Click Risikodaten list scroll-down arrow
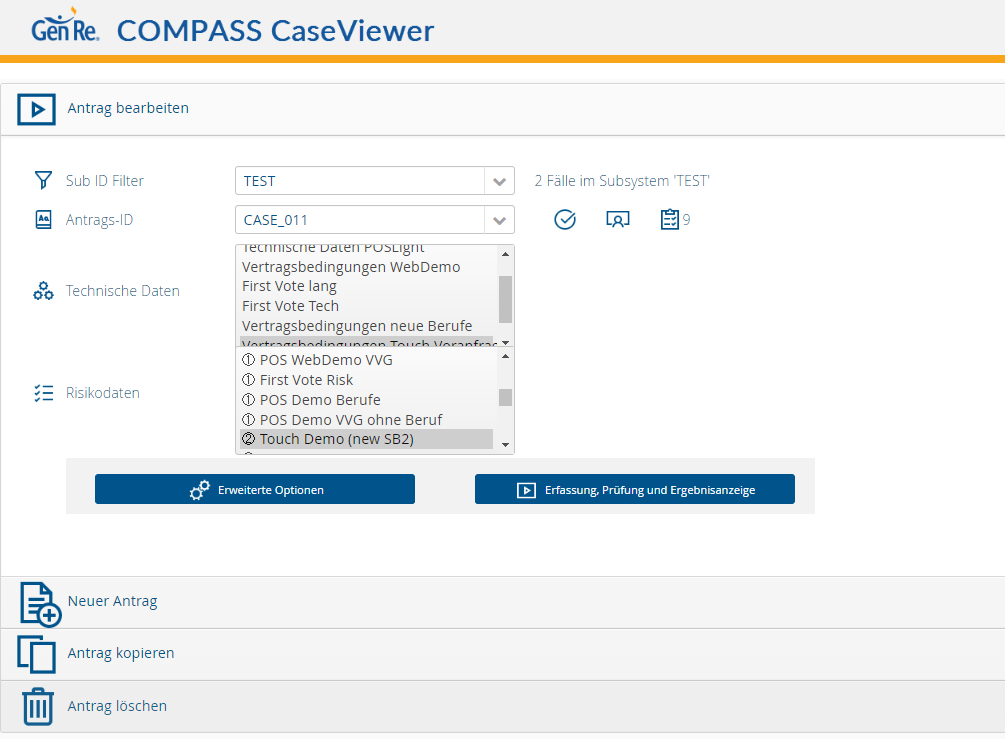This screenshot has height=739, width=1005. coord(506,445)
